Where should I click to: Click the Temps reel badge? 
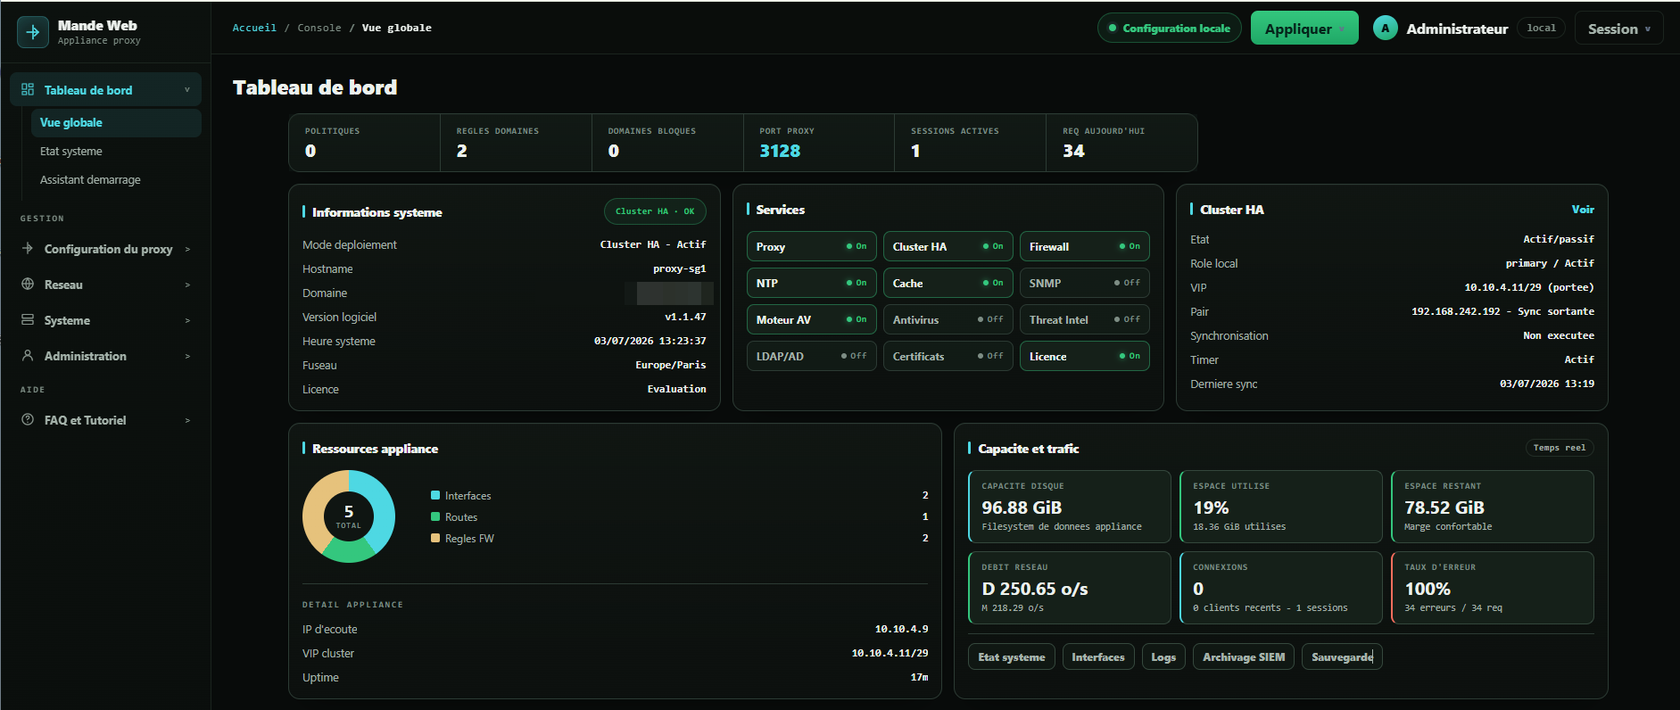1559,448
